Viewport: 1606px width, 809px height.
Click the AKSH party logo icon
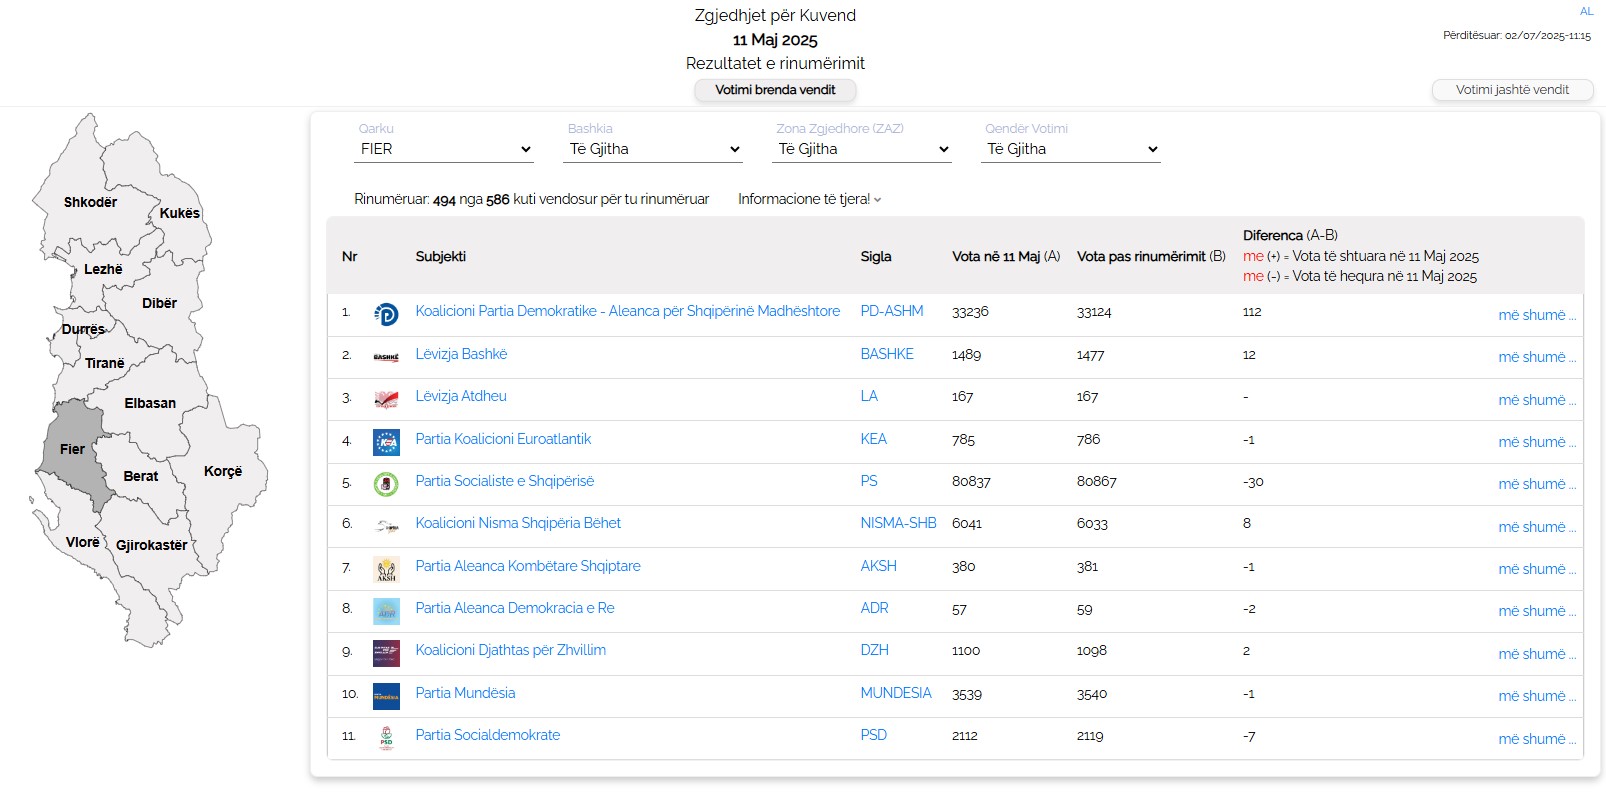(x=386, y=569)
